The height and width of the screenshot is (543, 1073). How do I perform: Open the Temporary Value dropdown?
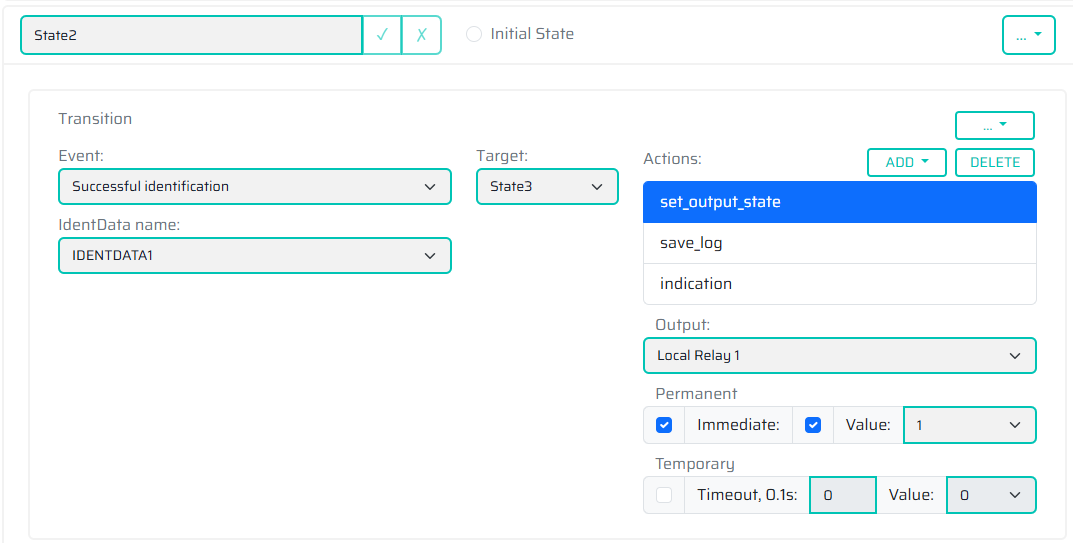pyautogui.click(x=991, y=495)
